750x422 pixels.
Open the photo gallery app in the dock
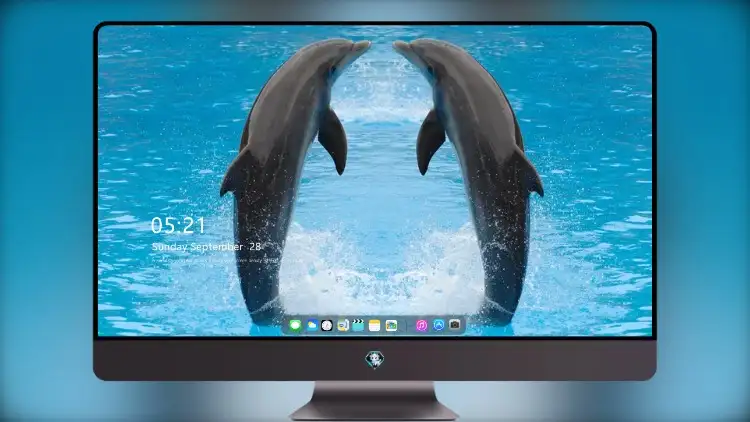391,325
